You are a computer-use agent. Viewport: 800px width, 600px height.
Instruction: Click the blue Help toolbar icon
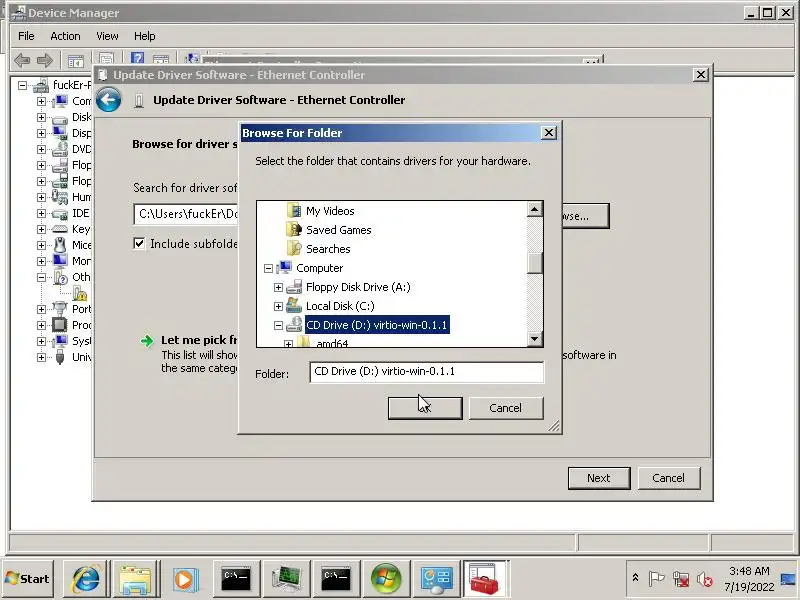[137, 59]
